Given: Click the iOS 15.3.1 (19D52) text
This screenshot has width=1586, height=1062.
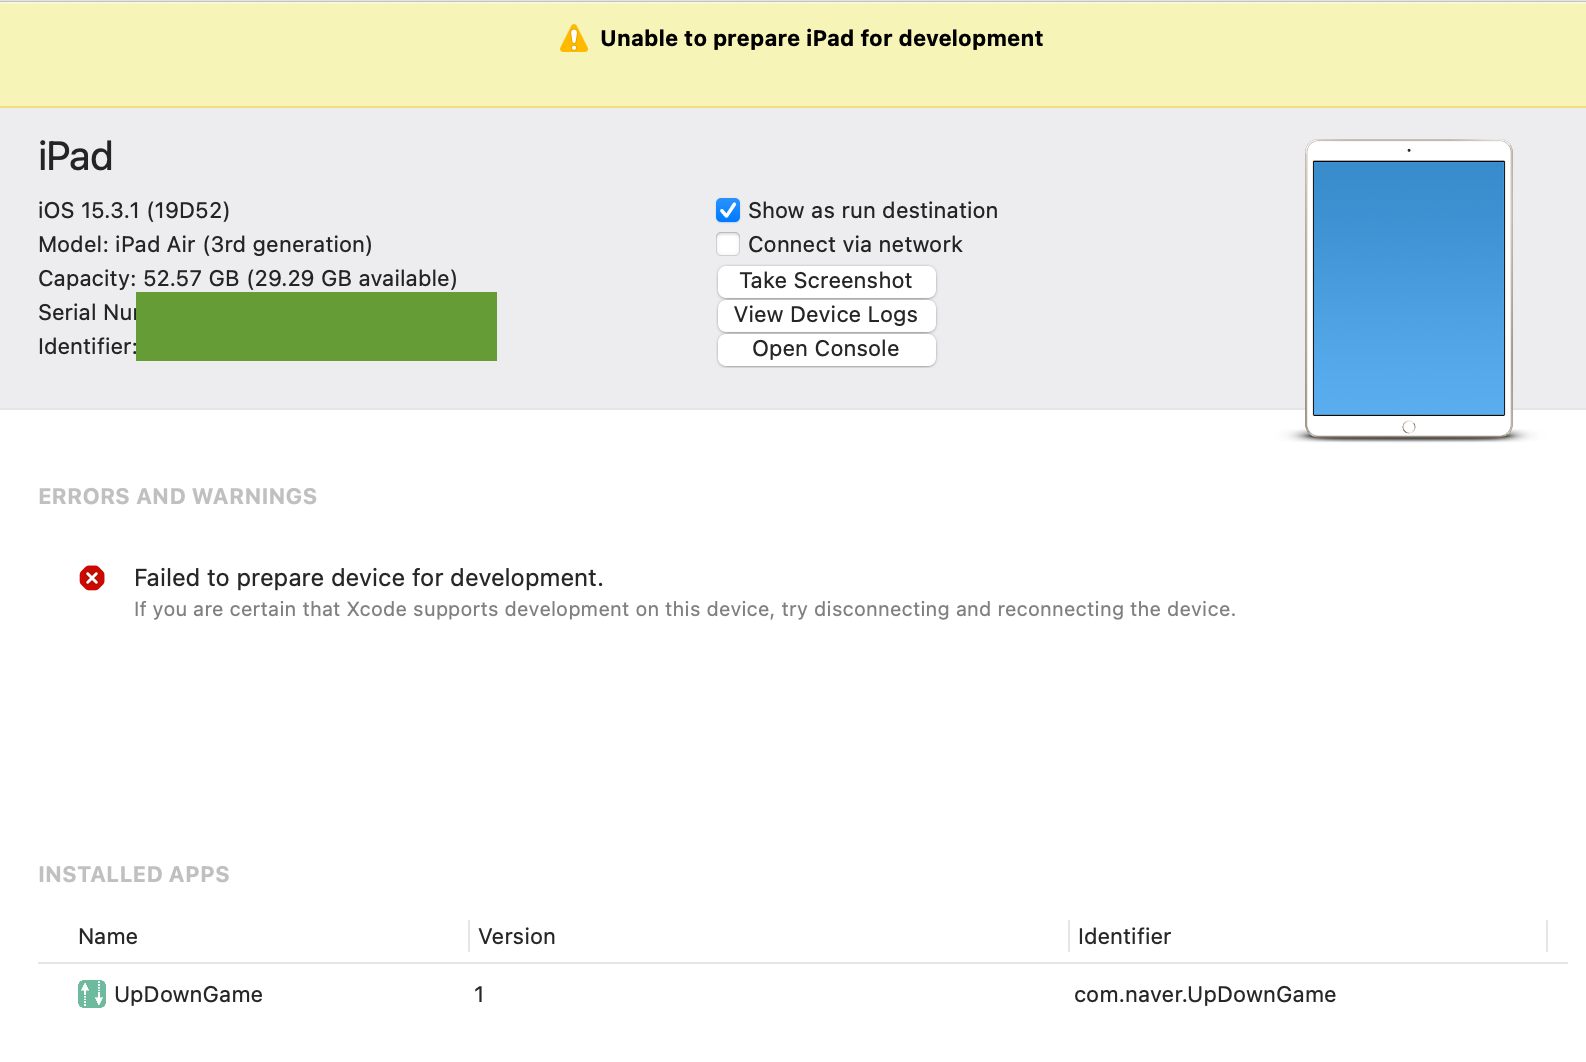Looking at the screenshot, I should click(x=134, y=210).
